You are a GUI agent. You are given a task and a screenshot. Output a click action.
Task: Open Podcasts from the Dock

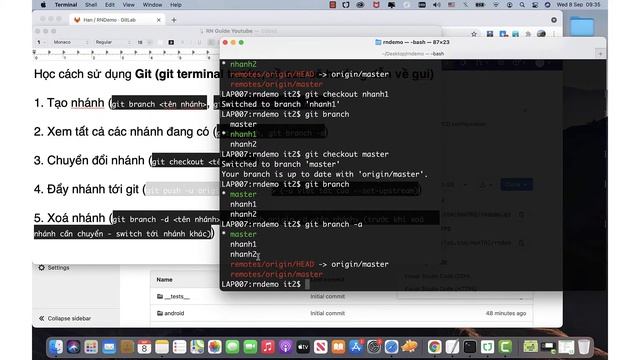click(285, 347)
